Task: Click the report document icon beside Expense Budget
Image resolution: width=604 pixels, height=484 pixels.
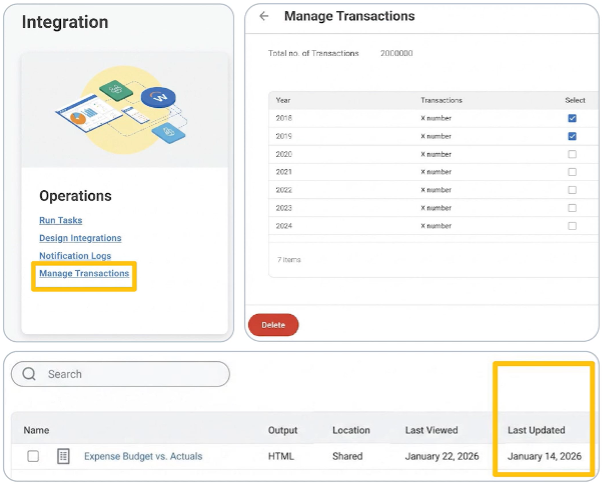Action: [63, 456]
